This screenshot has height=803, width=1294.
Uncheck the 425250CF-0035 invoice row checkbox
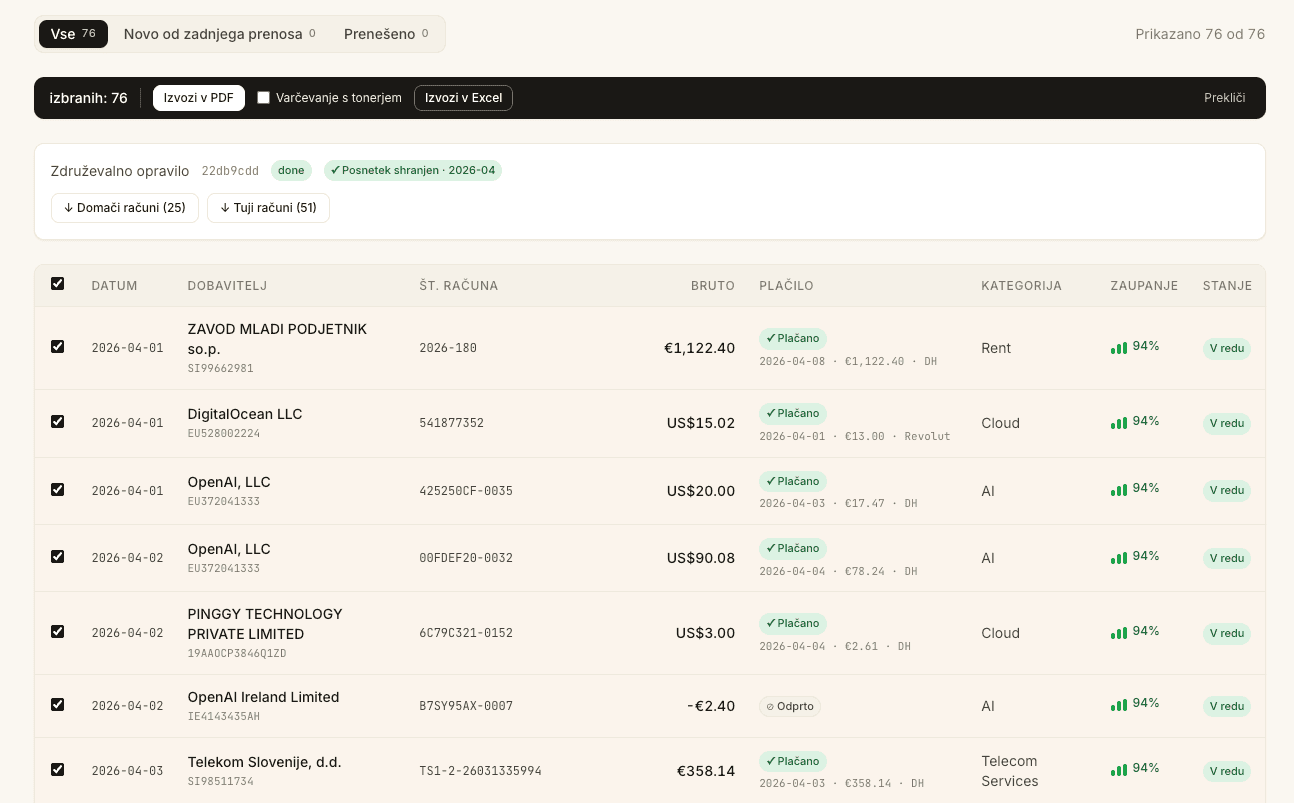pyautogui.click(x=57, y=490)
